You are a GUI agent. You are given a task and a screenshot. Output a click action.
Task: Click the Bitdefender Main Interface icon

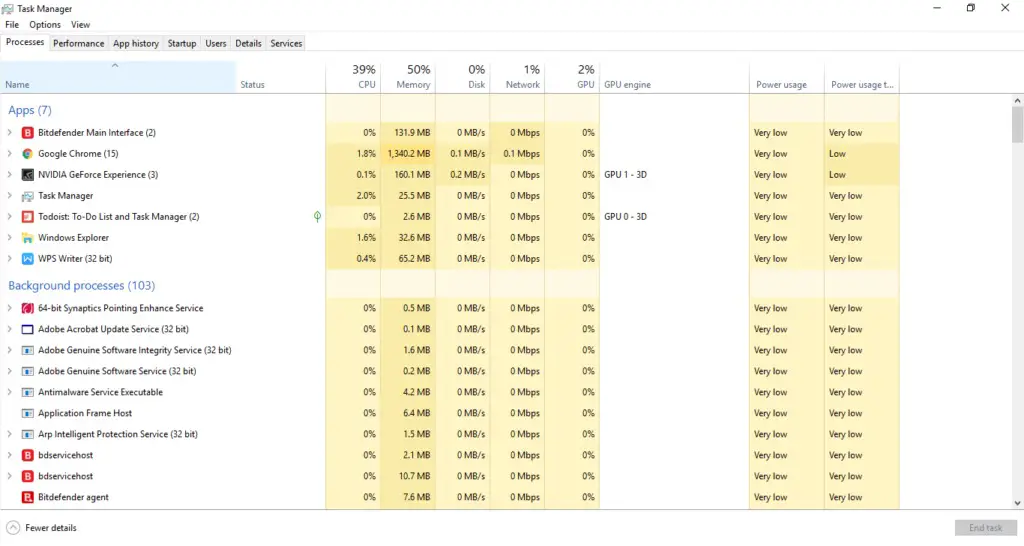[x=27, y=133]
